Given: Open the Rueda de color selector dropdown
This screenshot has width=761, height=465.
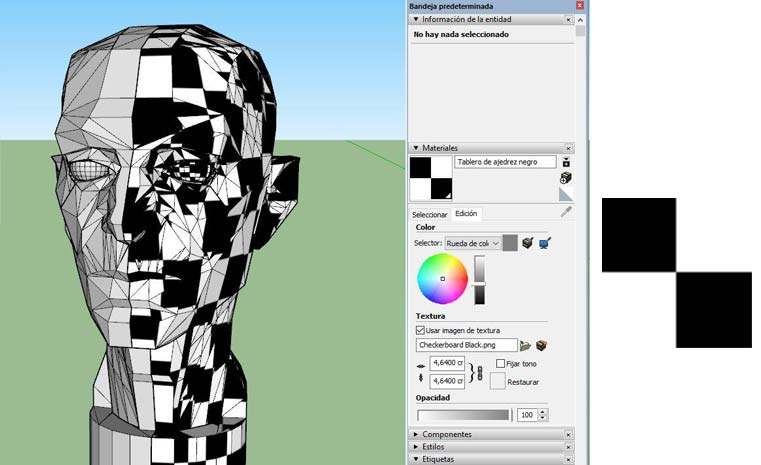Looking at the screenshot, I should click(x=472, y=243).
